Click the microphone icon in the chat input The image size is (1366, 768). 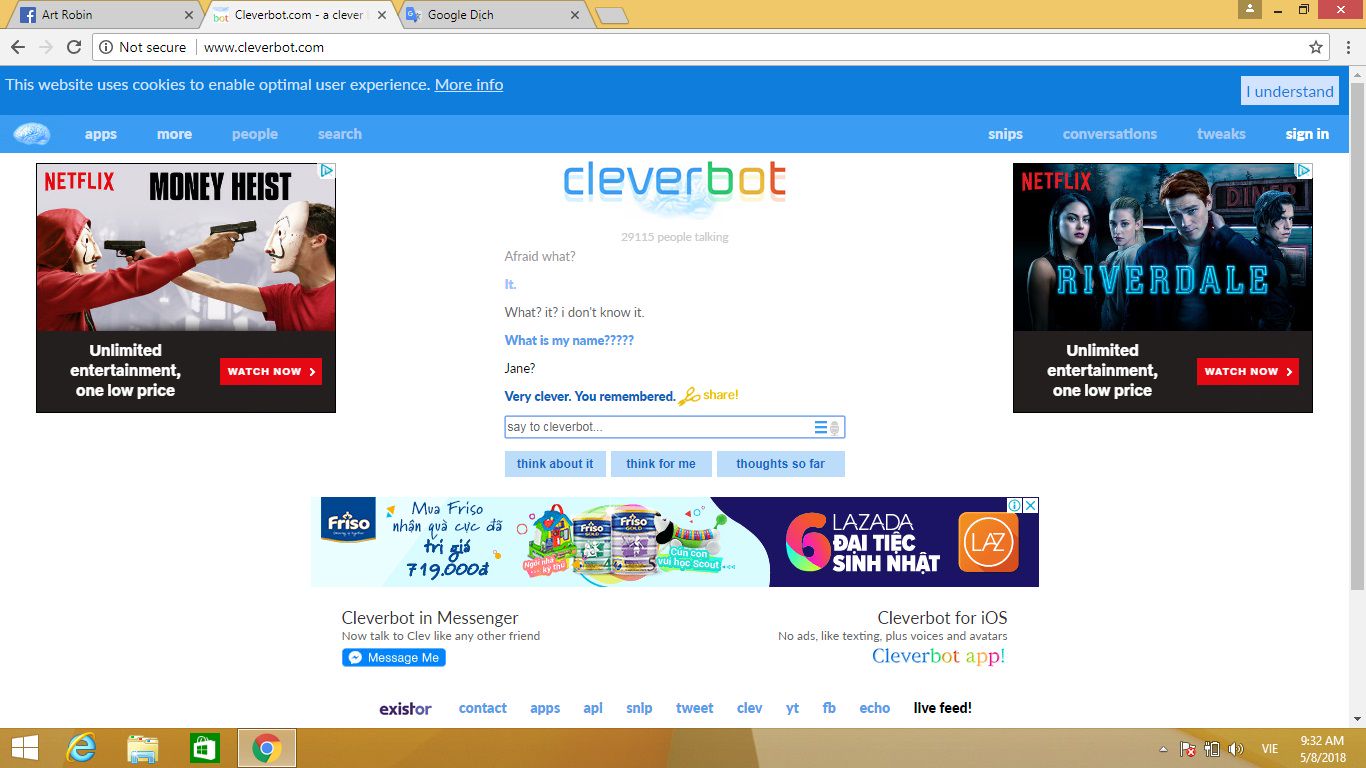[835, 428]
